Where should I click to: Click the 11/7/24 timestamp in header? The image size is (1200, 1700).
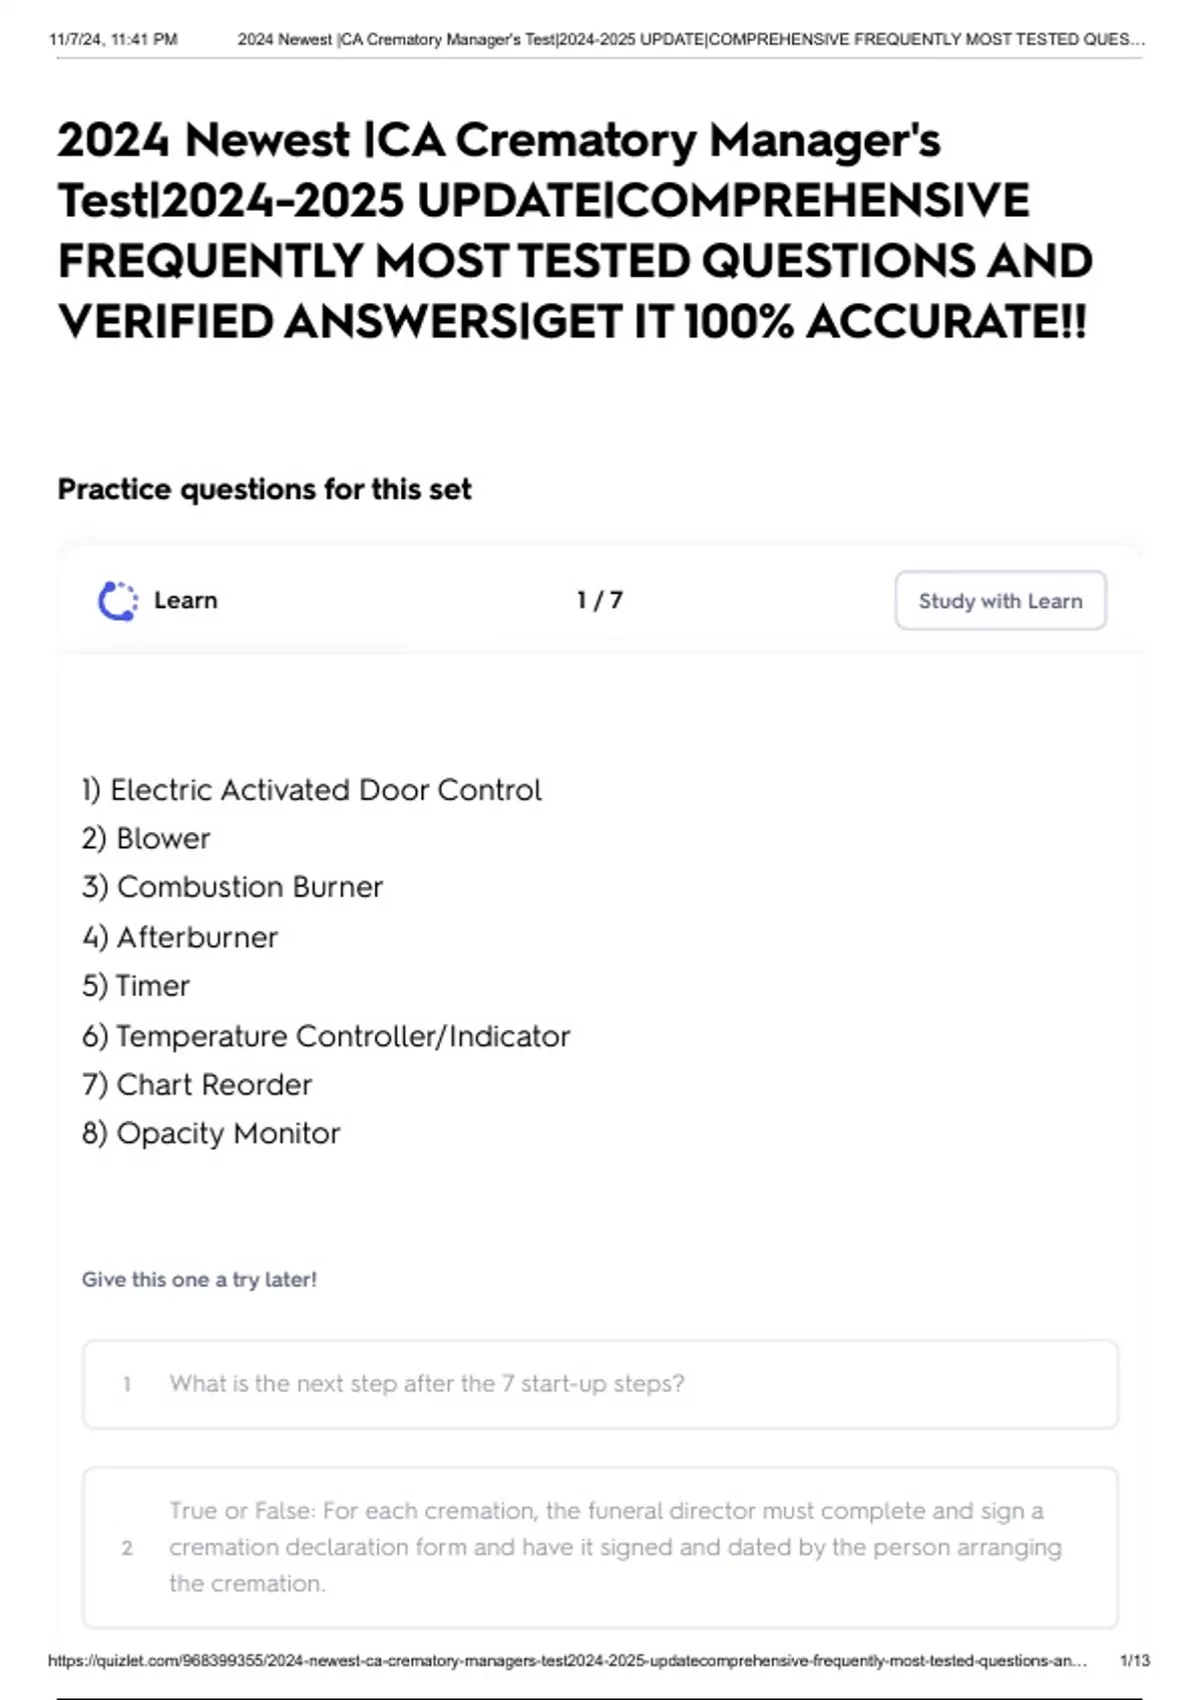point(113,40)
